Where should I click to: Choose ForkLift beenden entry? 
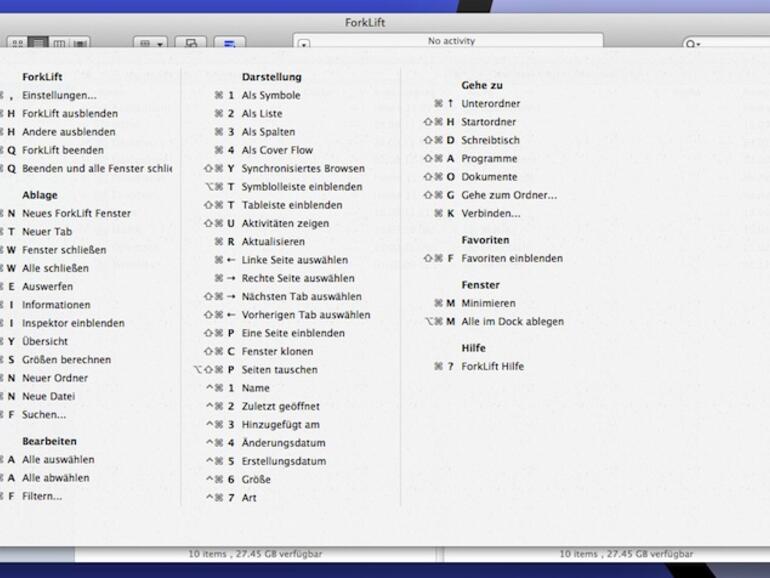pyautogui.click(x=63, y=150)
